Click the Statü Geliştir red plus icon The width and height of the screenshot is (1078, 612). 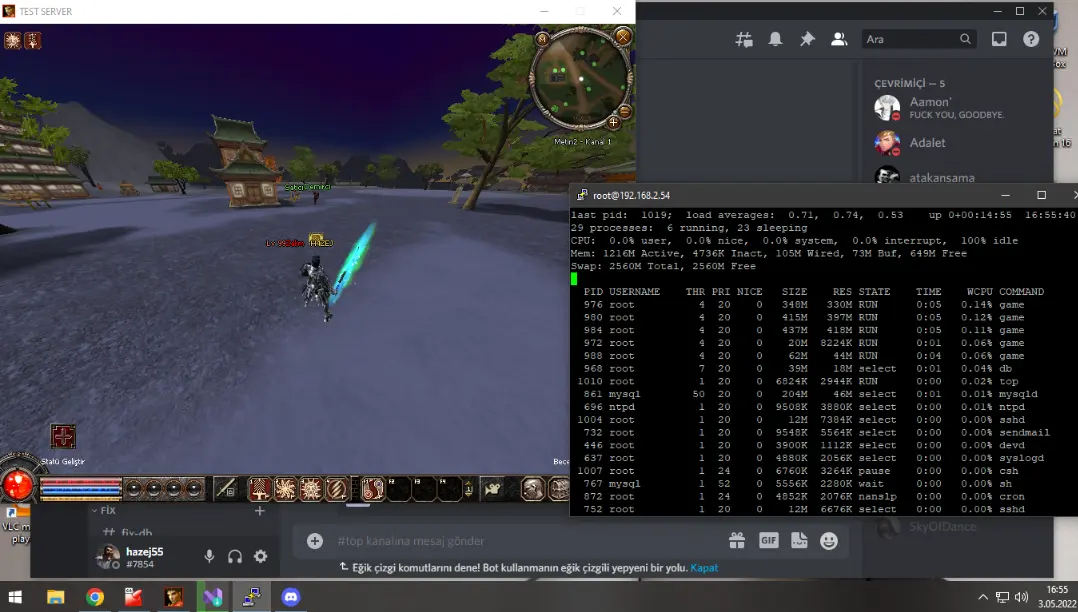[63, 437]
